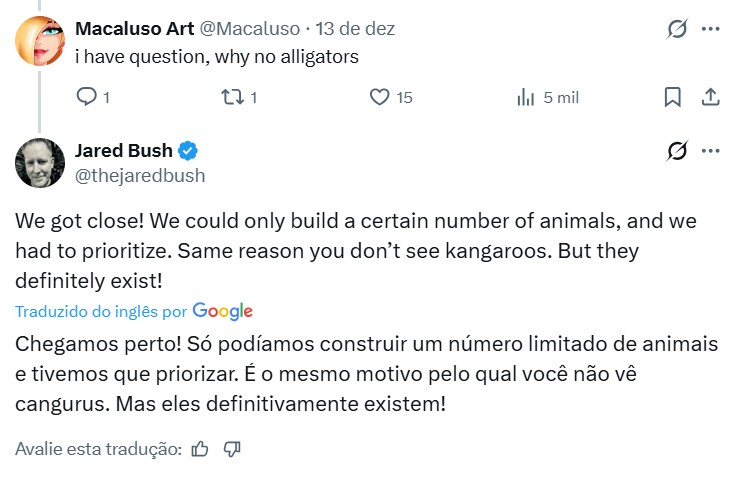Click Jared Bush's verified badge
This screenshot has width=733, height=477.
click(x=188, y=151)
